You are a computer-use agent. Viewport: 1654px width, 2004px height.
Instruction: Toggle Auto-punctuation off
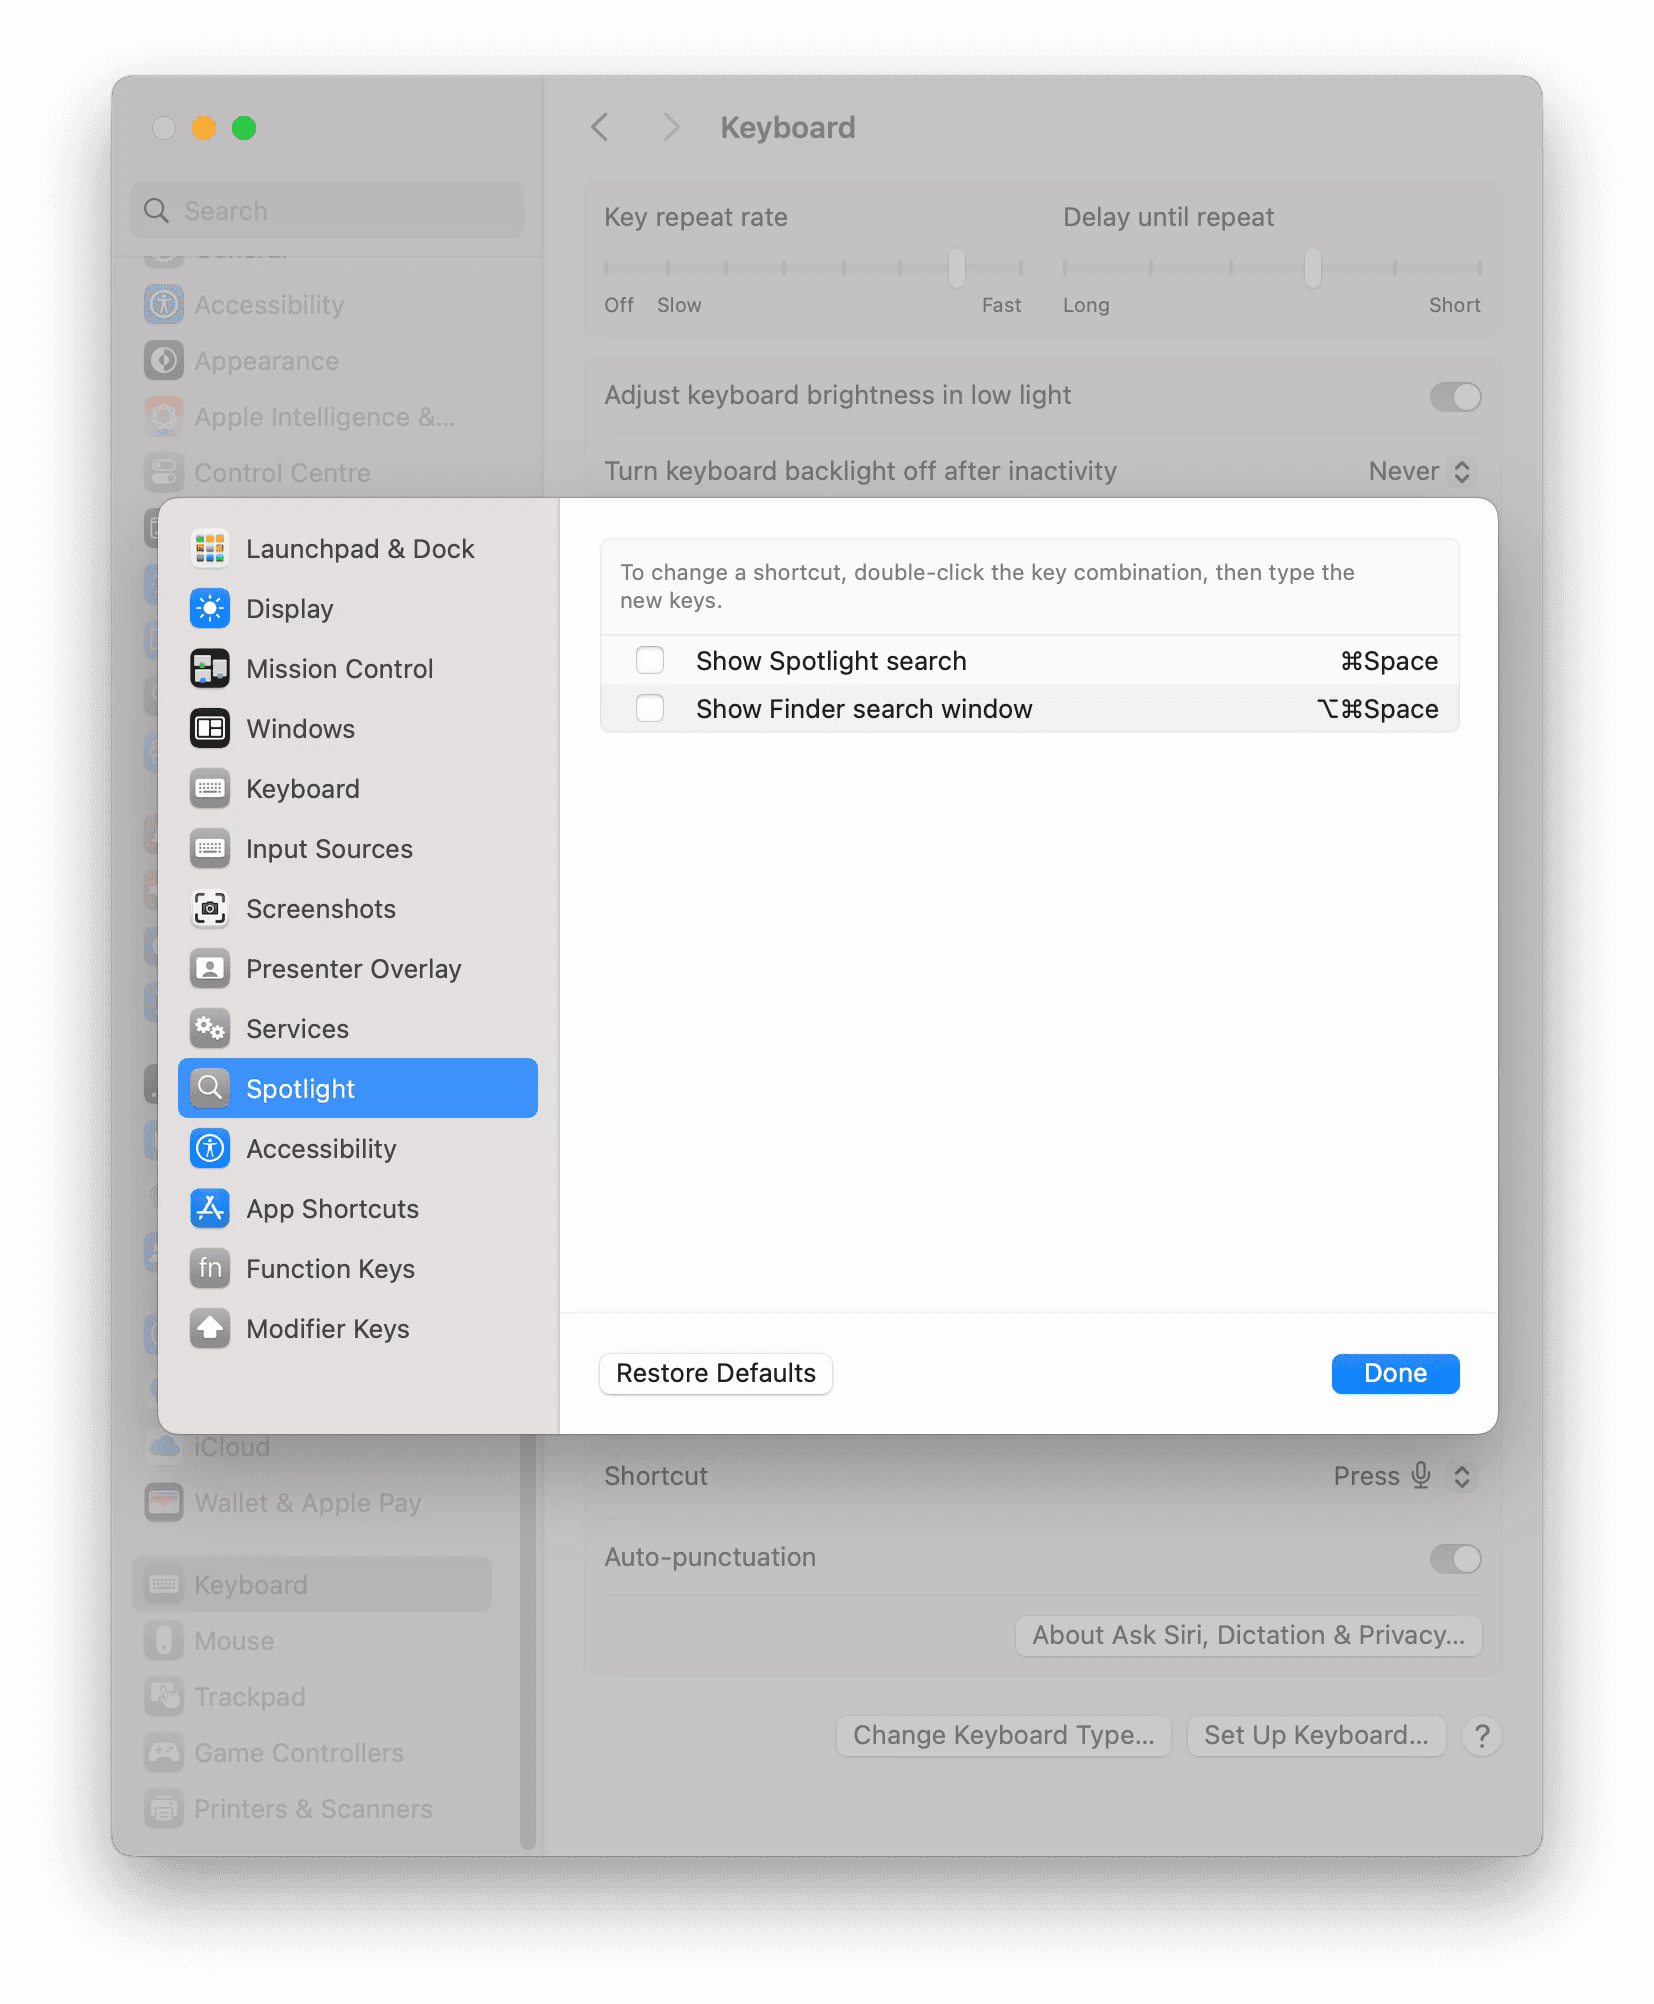(1455, 1558)
